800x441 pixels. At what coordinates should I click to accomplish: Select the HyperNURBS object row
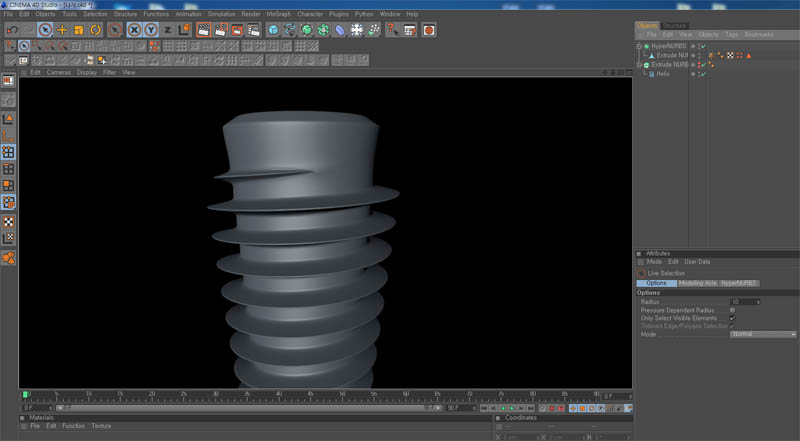668,46
